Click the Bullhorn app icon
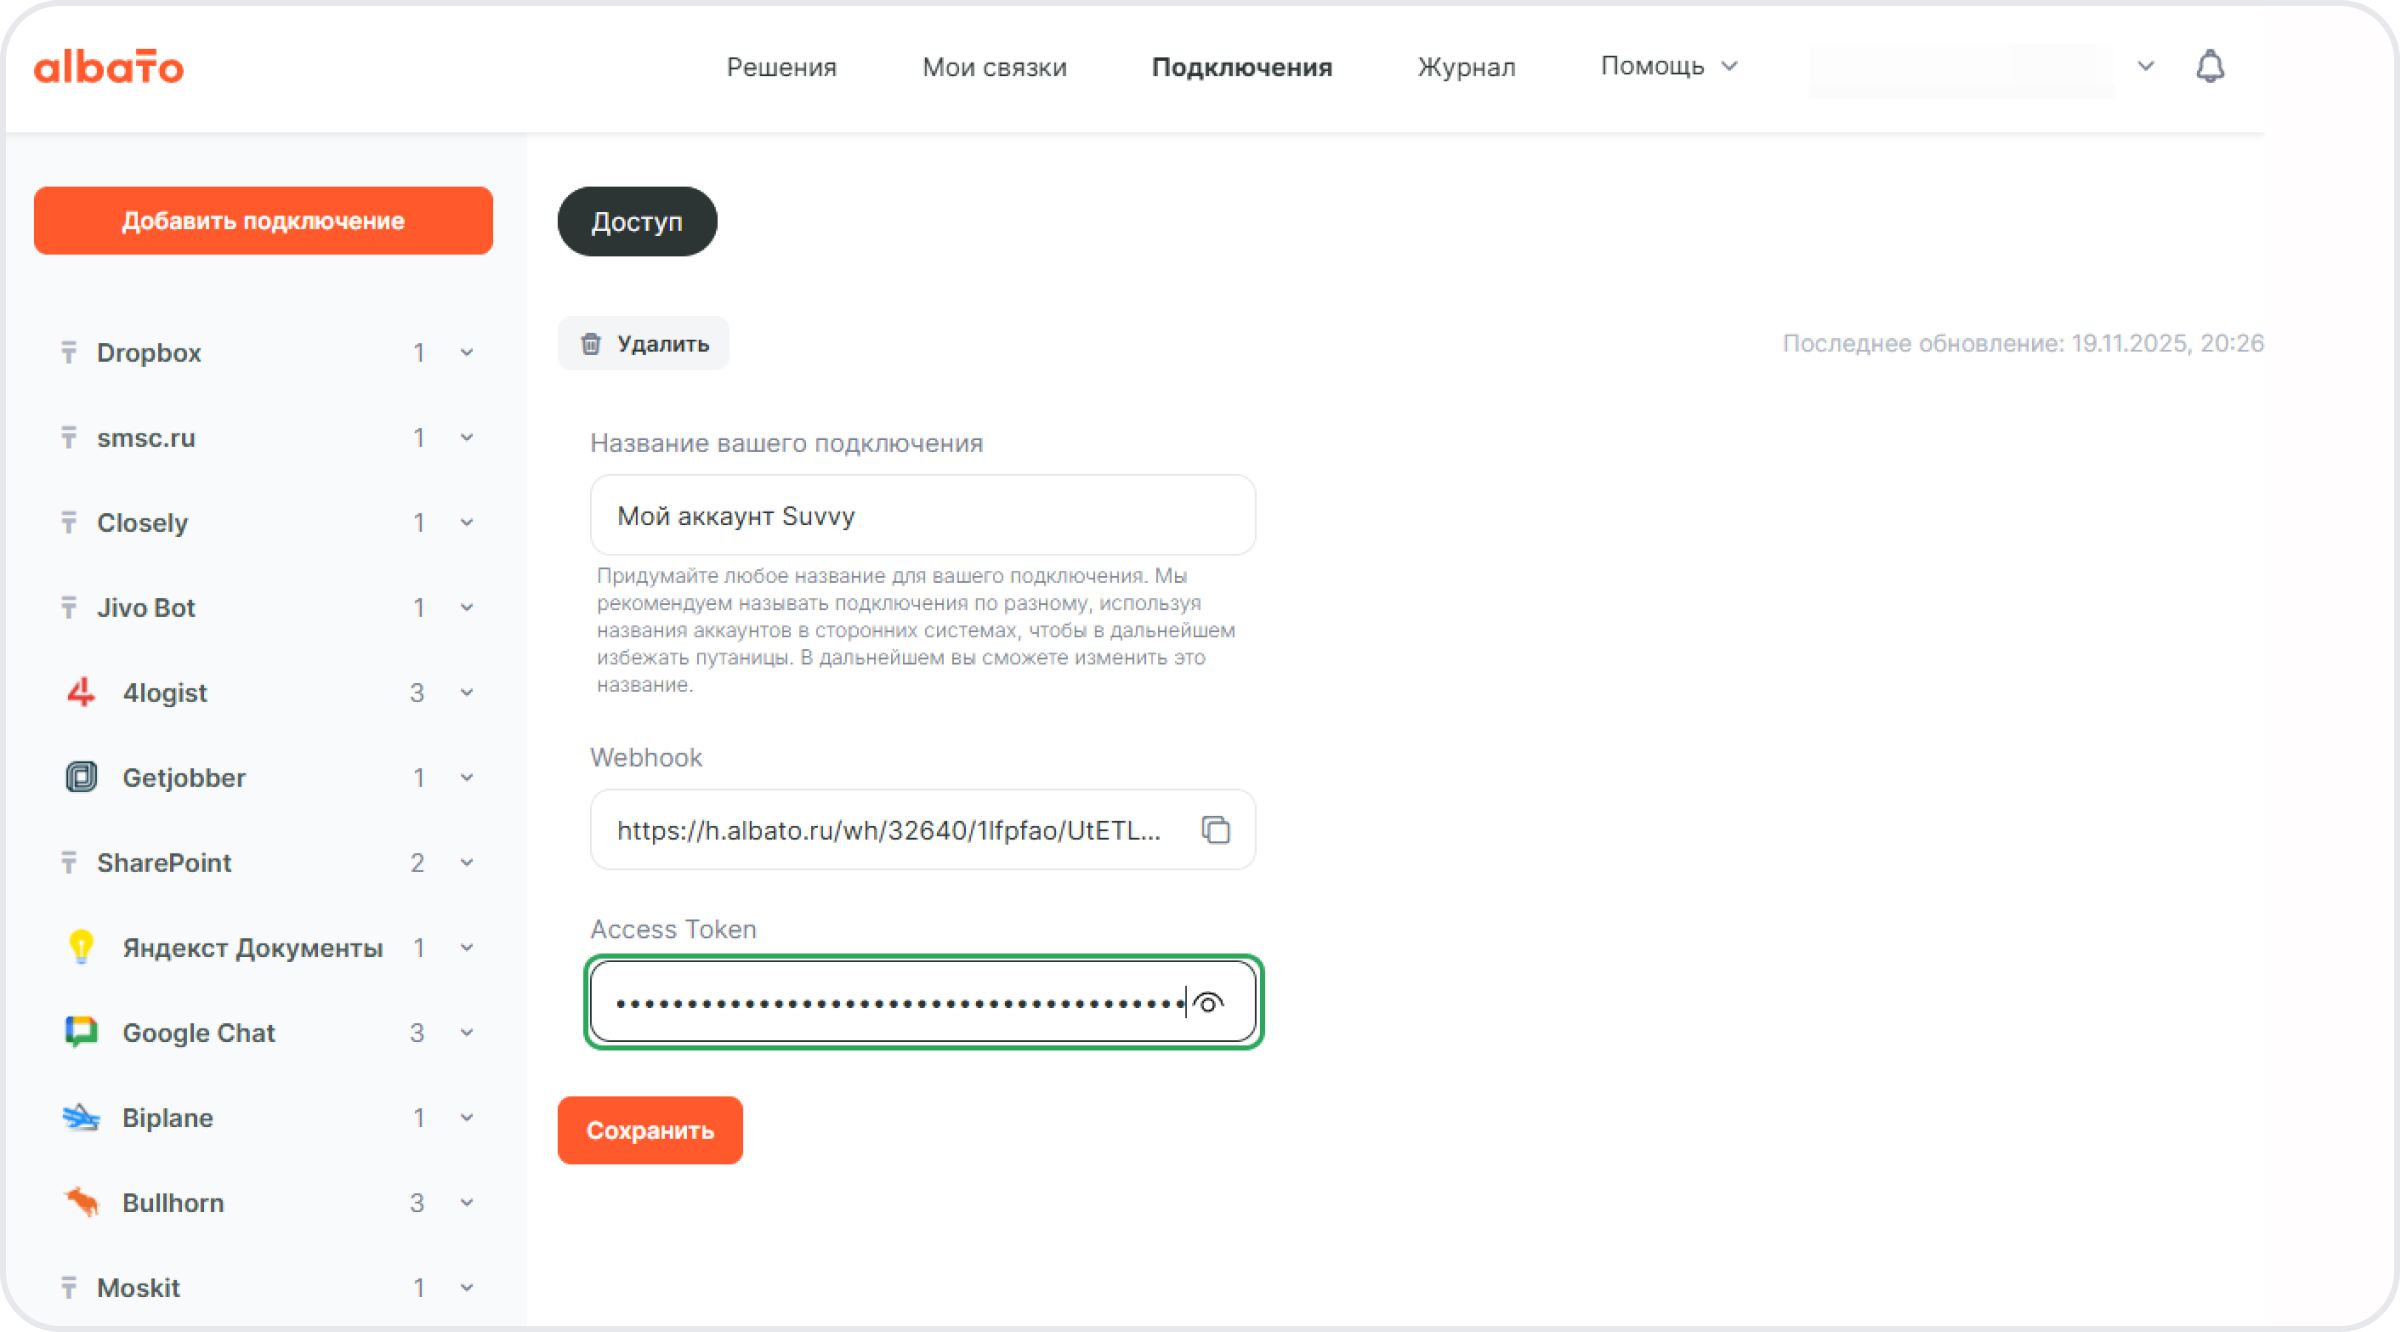 point(81,1202)
